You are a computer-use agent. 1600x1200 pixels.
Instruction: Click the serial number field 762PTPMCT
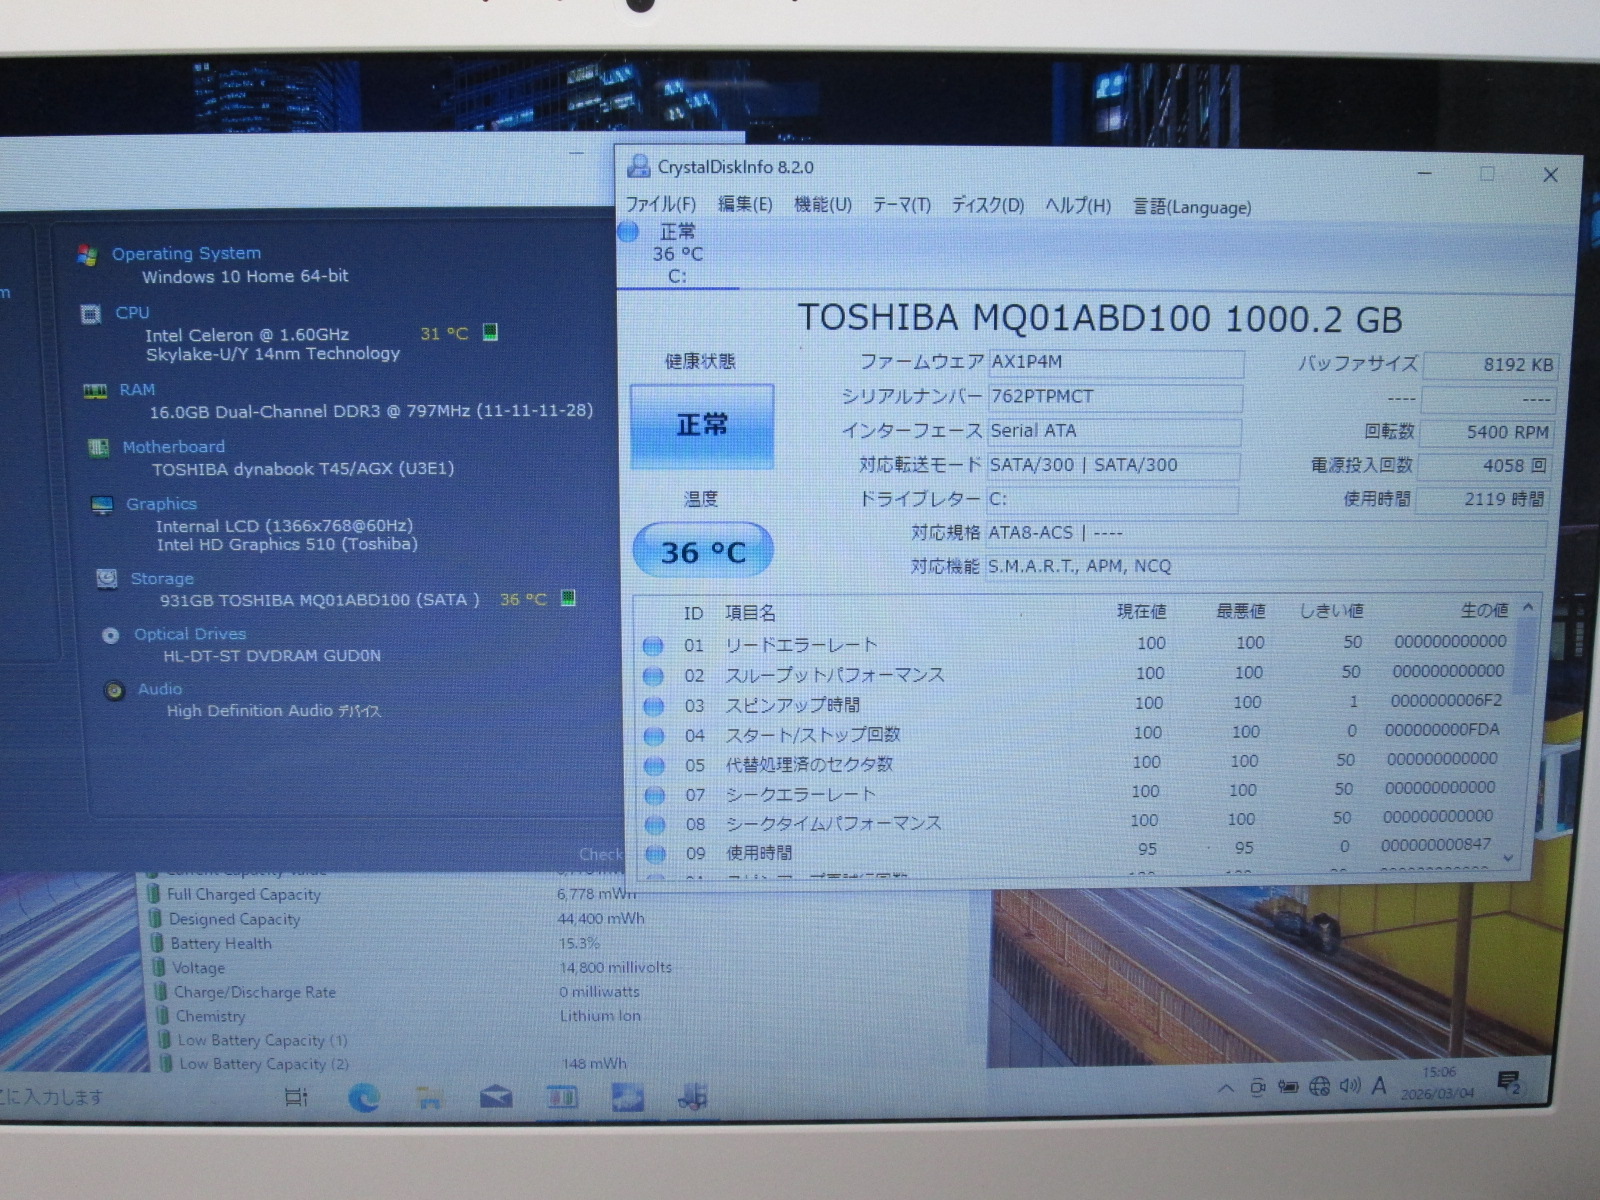(x=1114, y=397)
